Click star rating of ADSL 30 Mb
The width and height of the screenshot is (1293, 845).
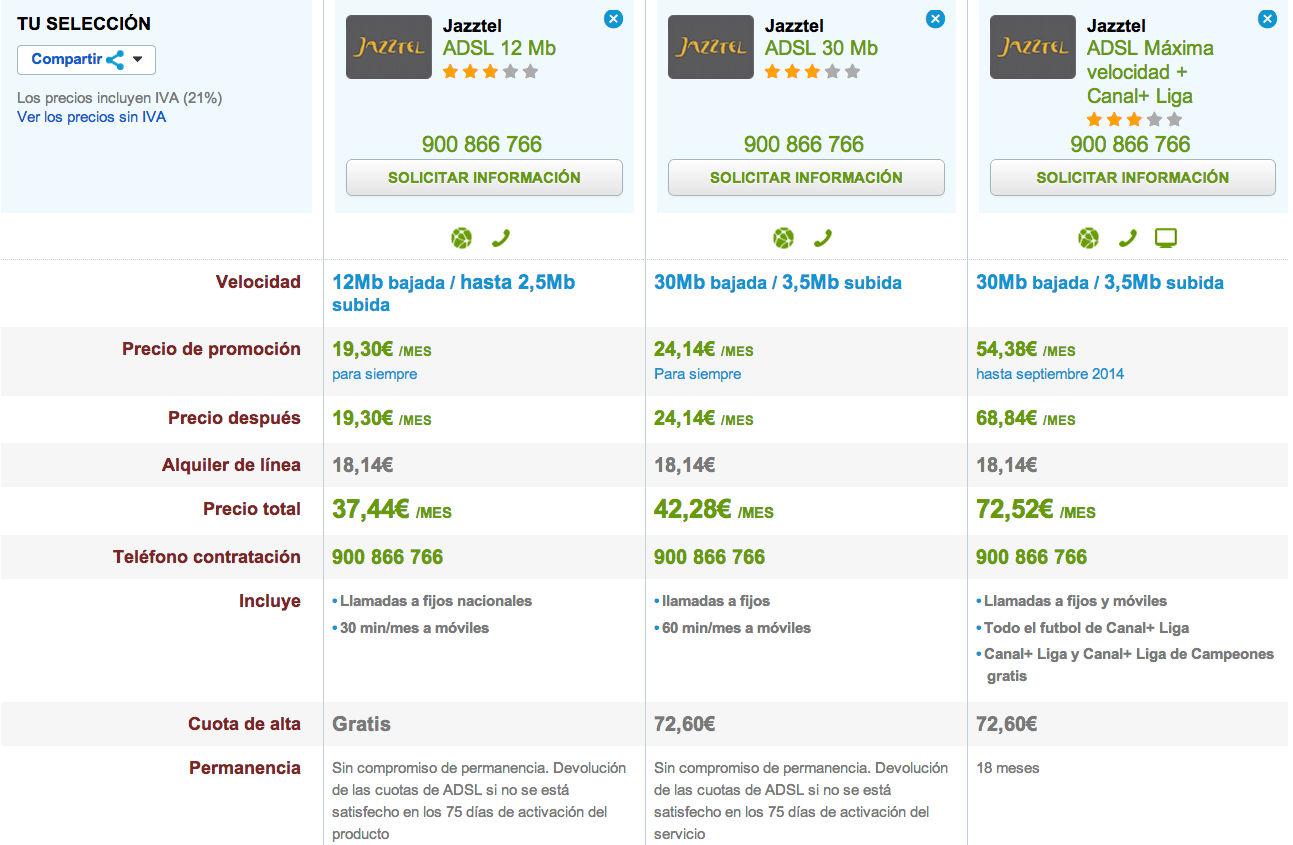pos(812,72)
